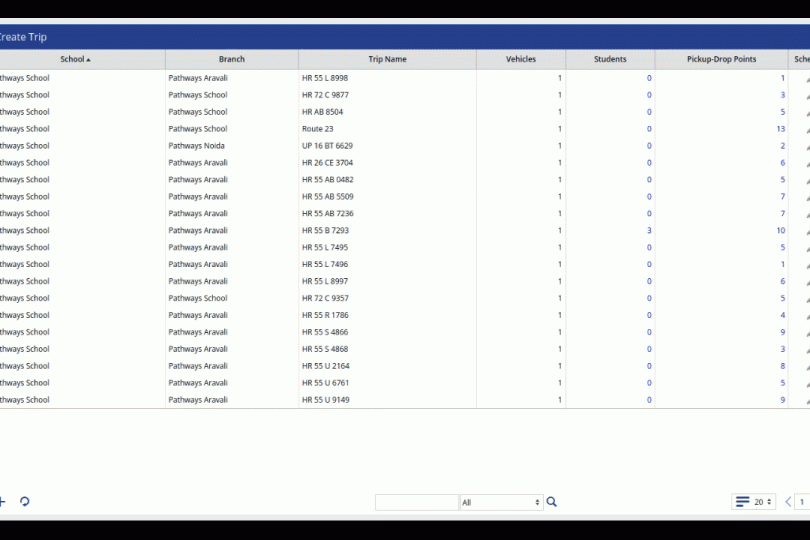Screen dimensions: 810x540
Task: Click the page number input box
Action: 802,502
